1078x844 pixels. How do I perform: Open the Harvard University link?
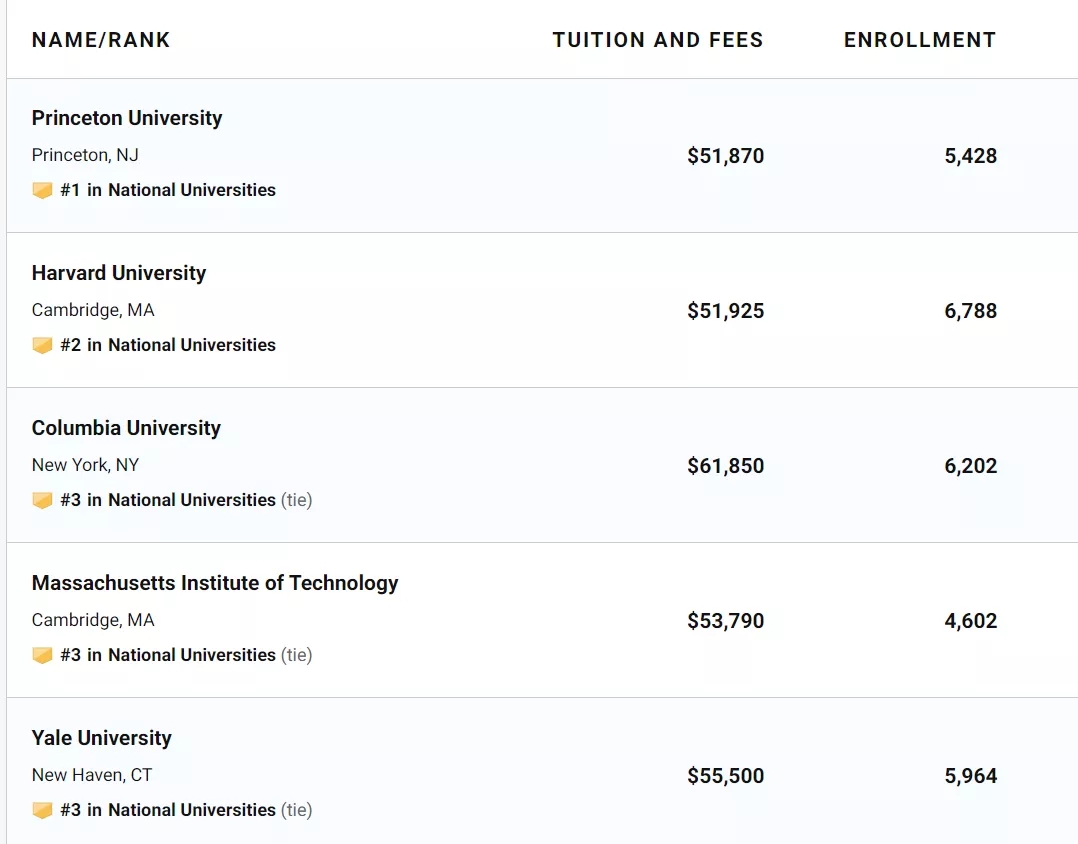[119, 273]
